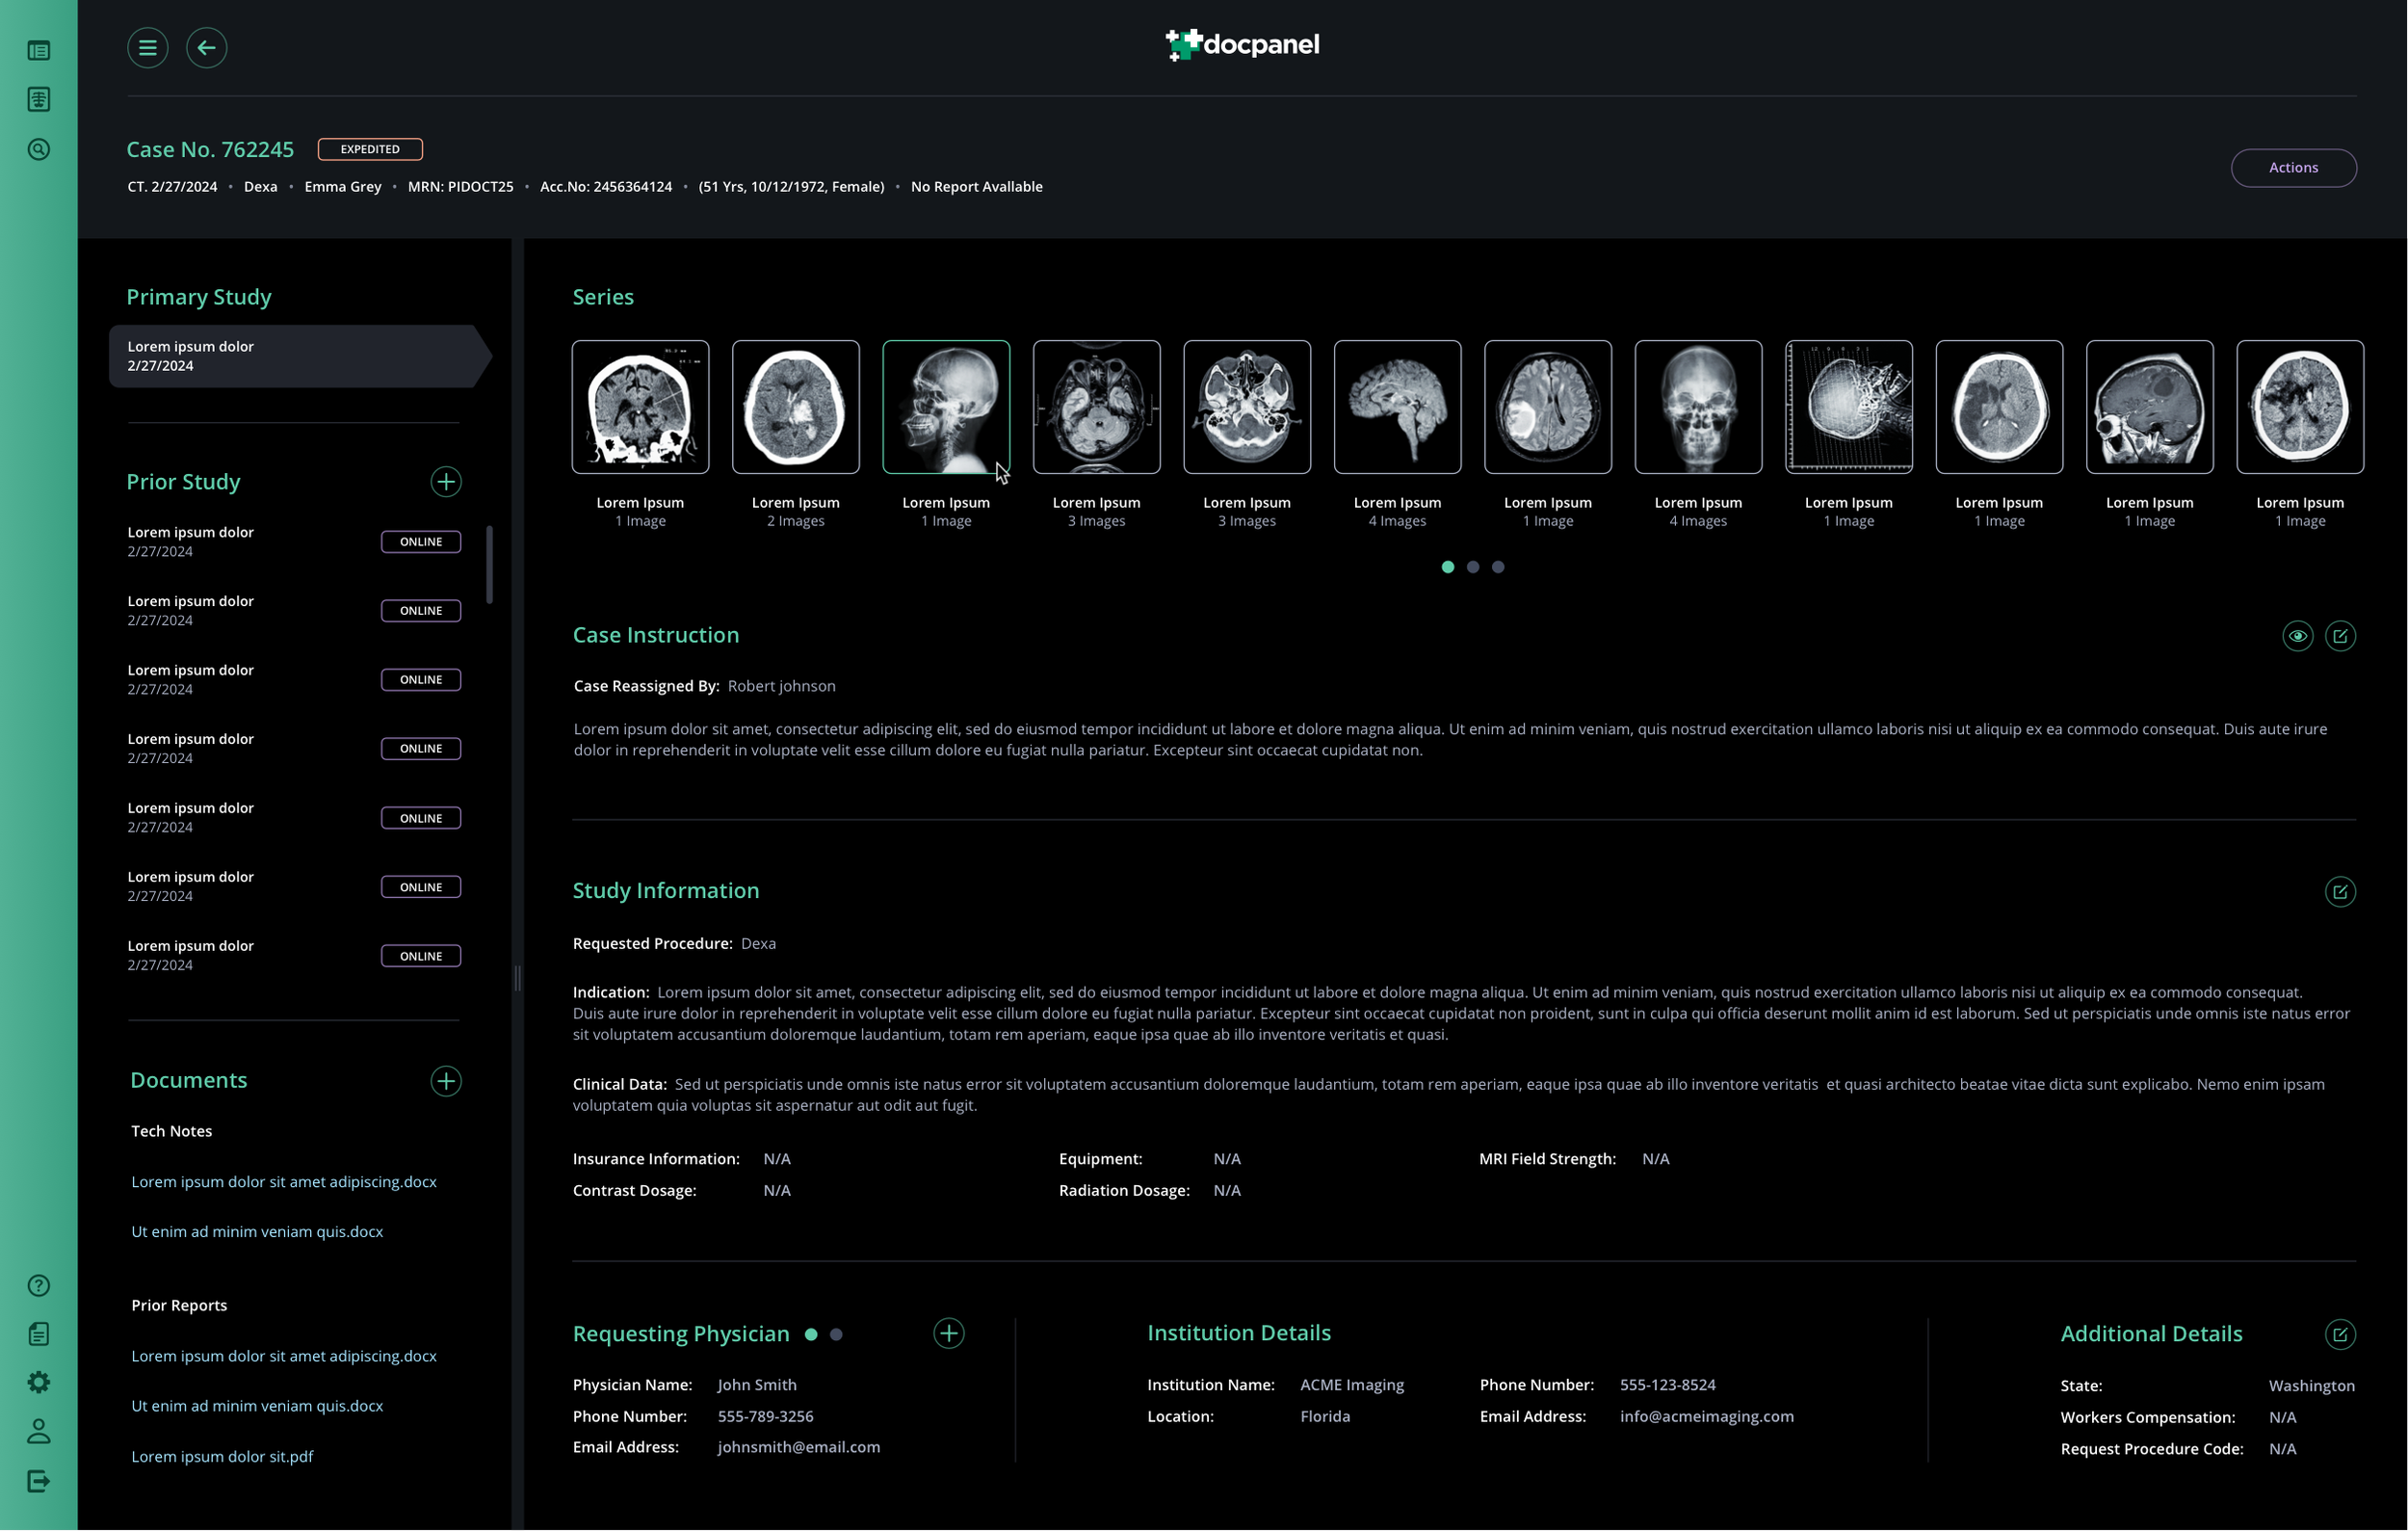Screen dimensions: 2408x1531
Task: Edit the Study Information section
Action: click(2339, 891)
